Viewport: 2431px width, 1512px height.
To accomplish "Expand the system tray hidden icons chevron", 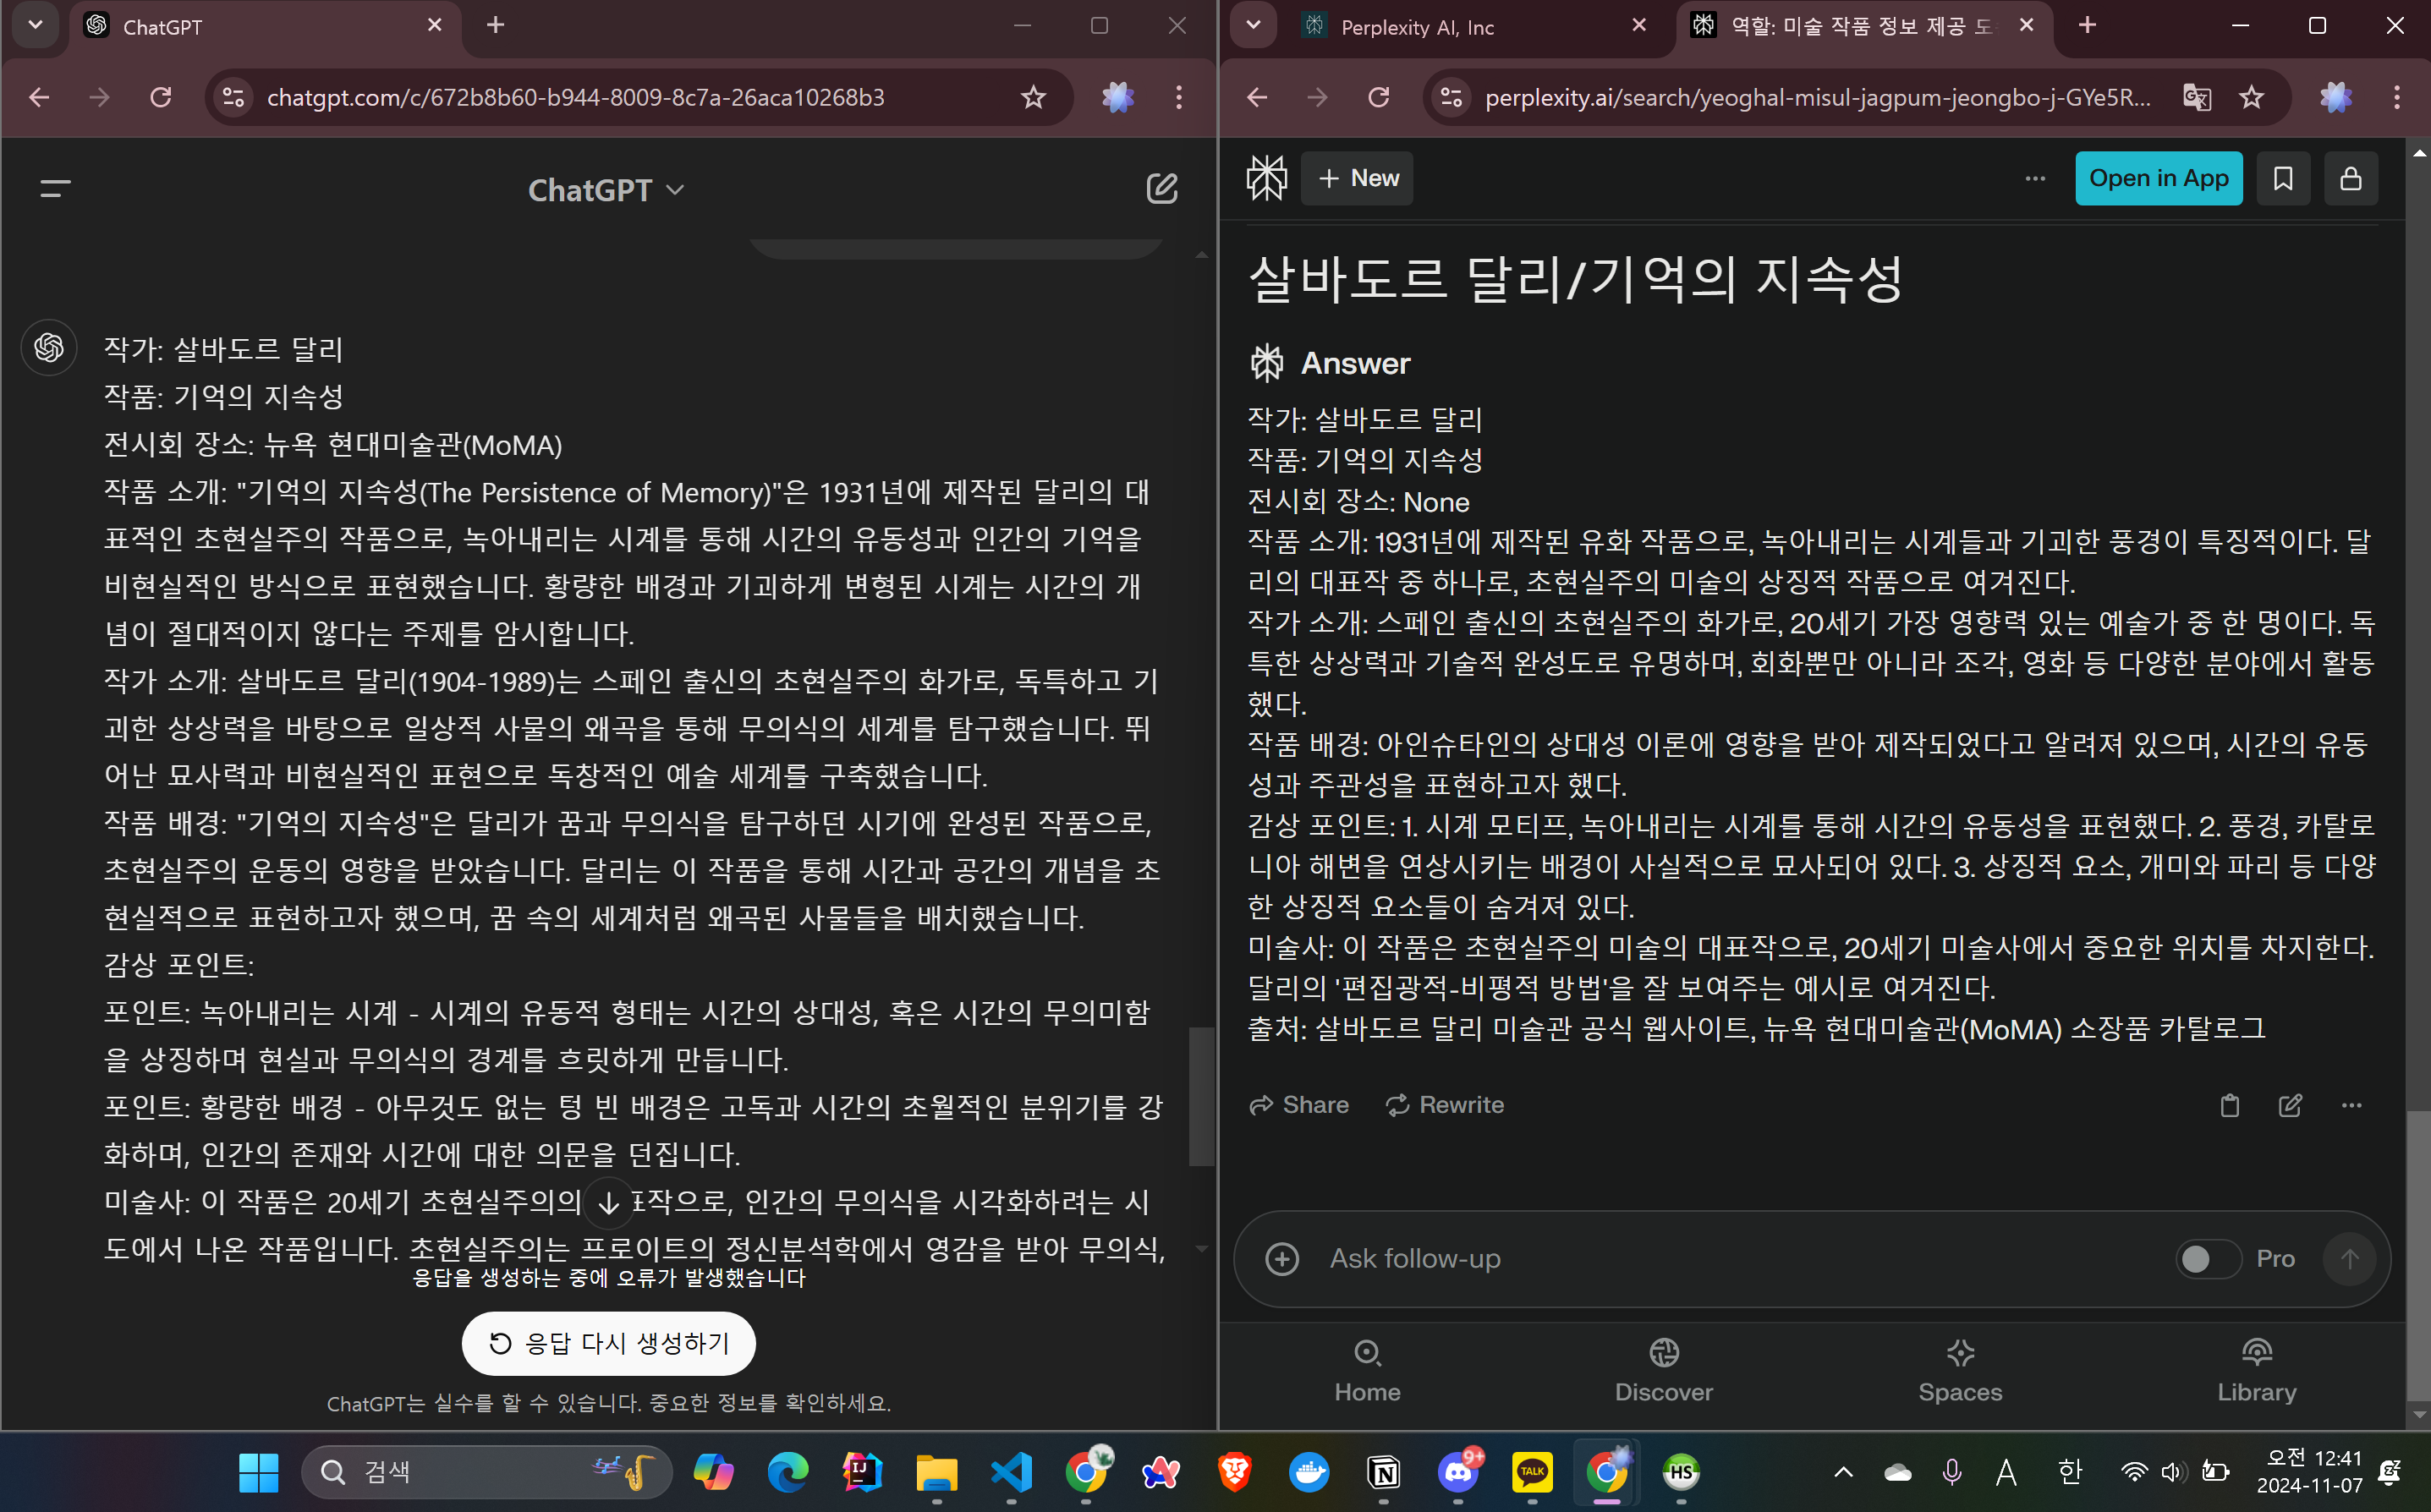I will tap(1843, 1472).
